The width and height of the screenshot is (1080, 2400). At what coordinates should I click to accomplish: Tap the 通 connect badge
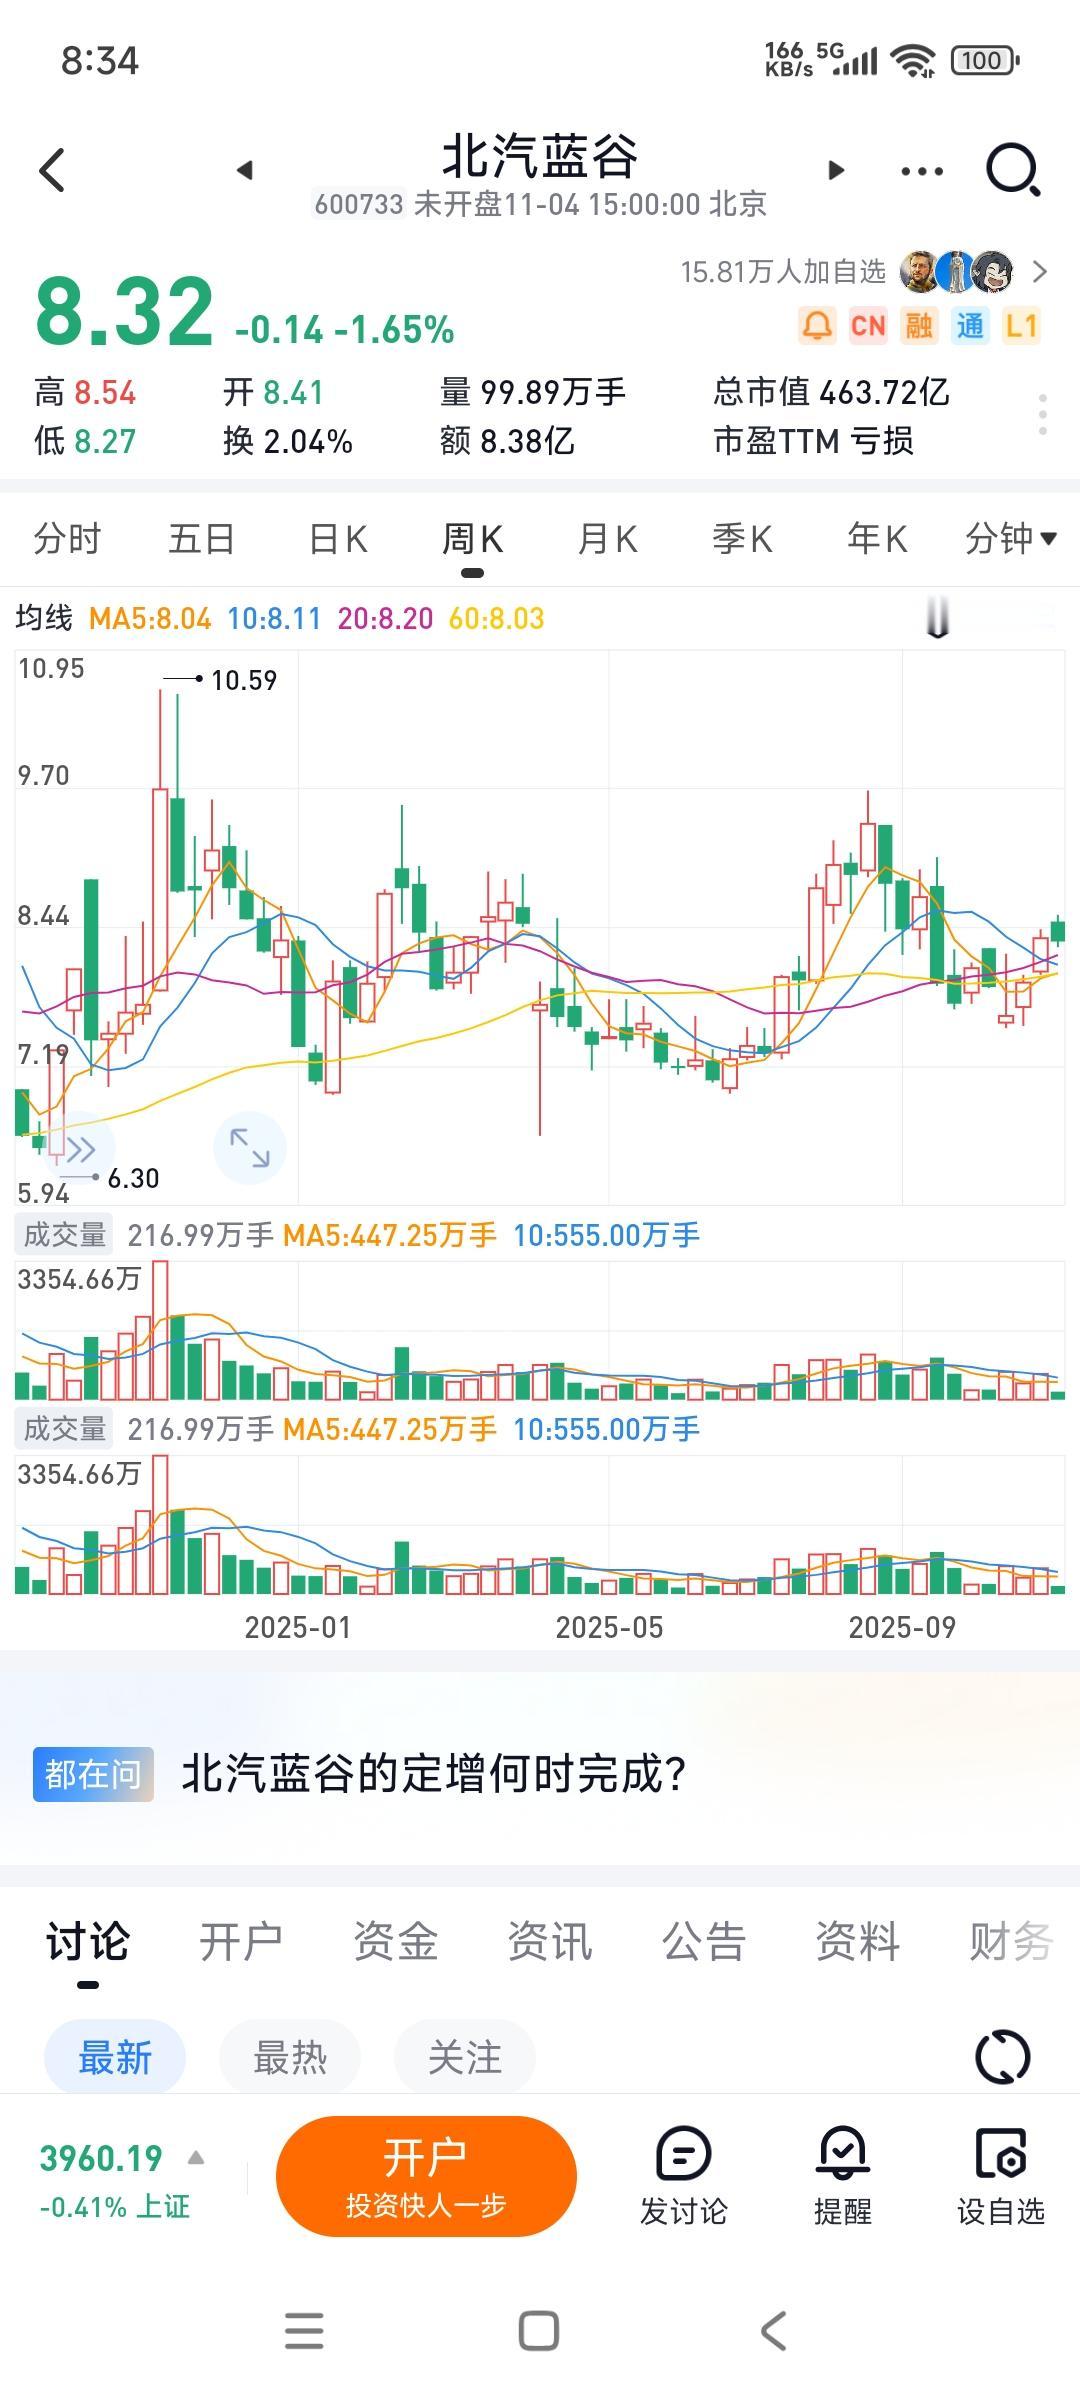[x=970, y=326]
